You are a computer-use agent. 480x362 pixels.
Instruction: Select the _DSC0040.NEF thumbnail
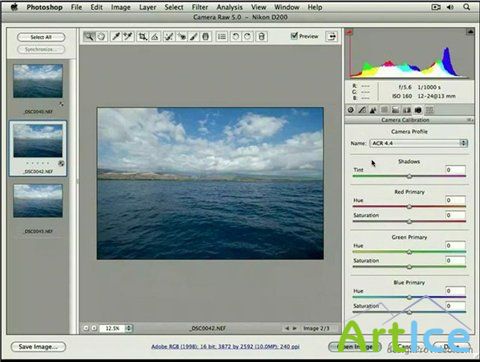point(38,81)
